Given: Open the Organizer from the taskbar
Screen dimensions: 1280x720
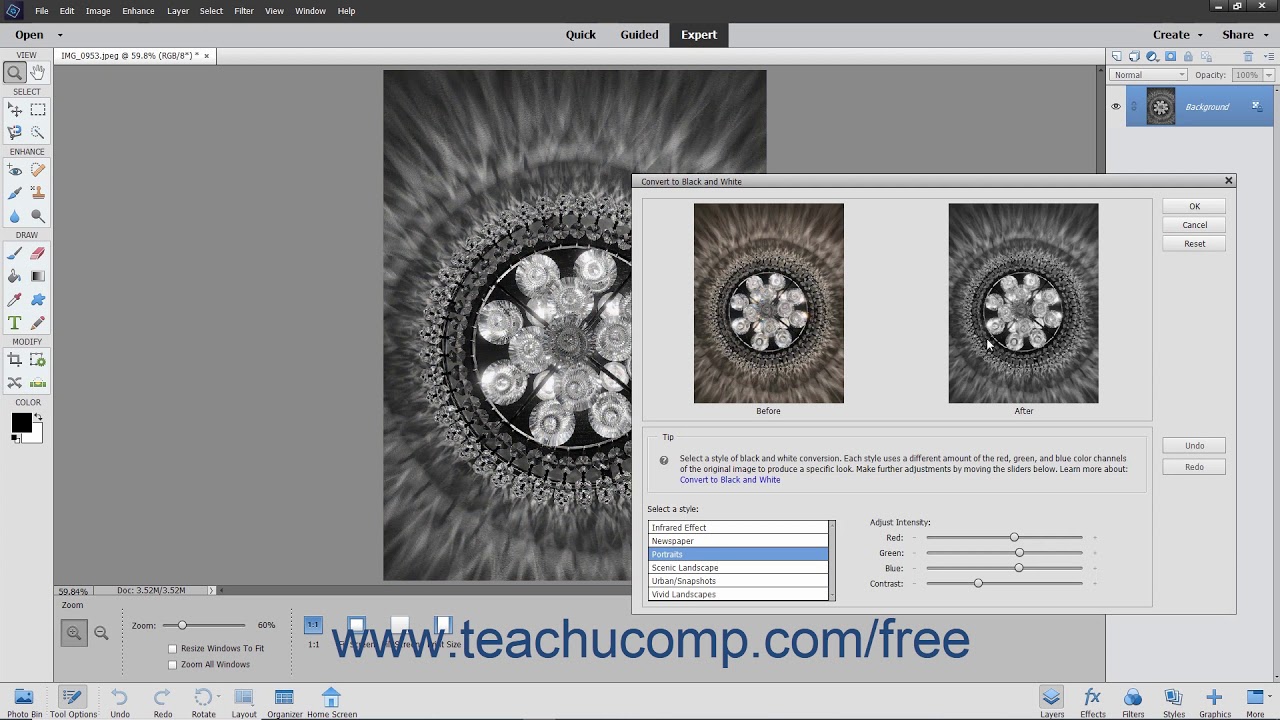Looking at the screenshot, I should [284, 702].
